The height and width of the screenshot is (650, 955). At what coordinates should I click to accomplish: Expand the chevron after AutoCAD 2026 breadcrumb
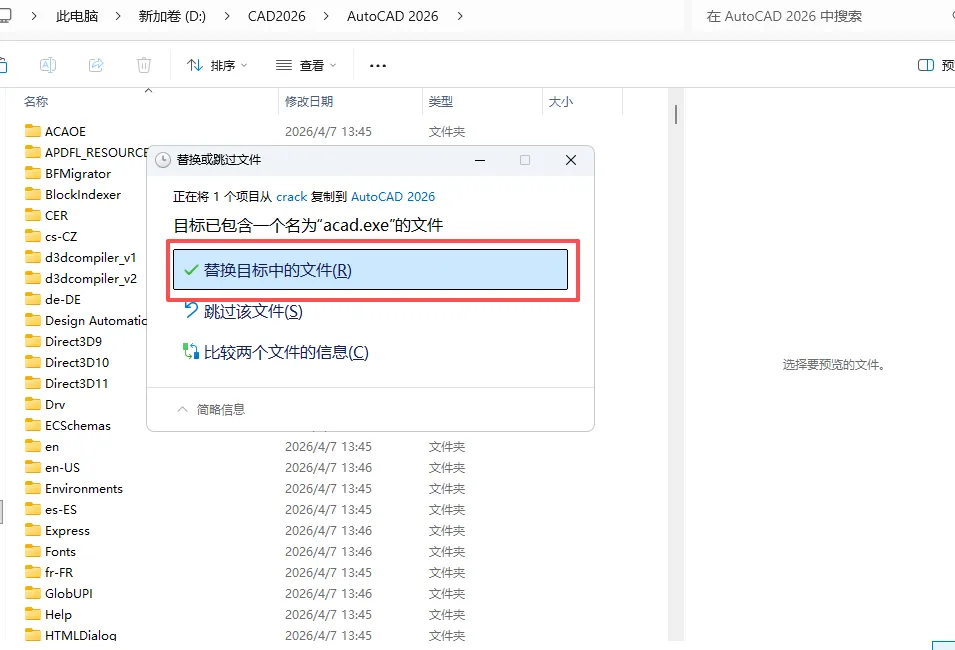click(460, 16)
